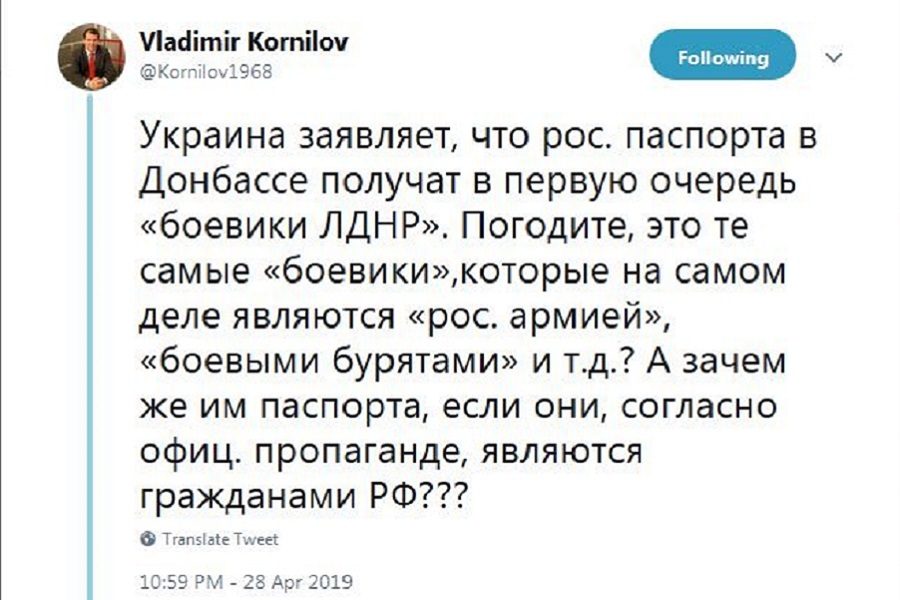Click 'гражданами РФ???' at the tweet's end
The image size is (900, 600).
click(x=304, y=496)
